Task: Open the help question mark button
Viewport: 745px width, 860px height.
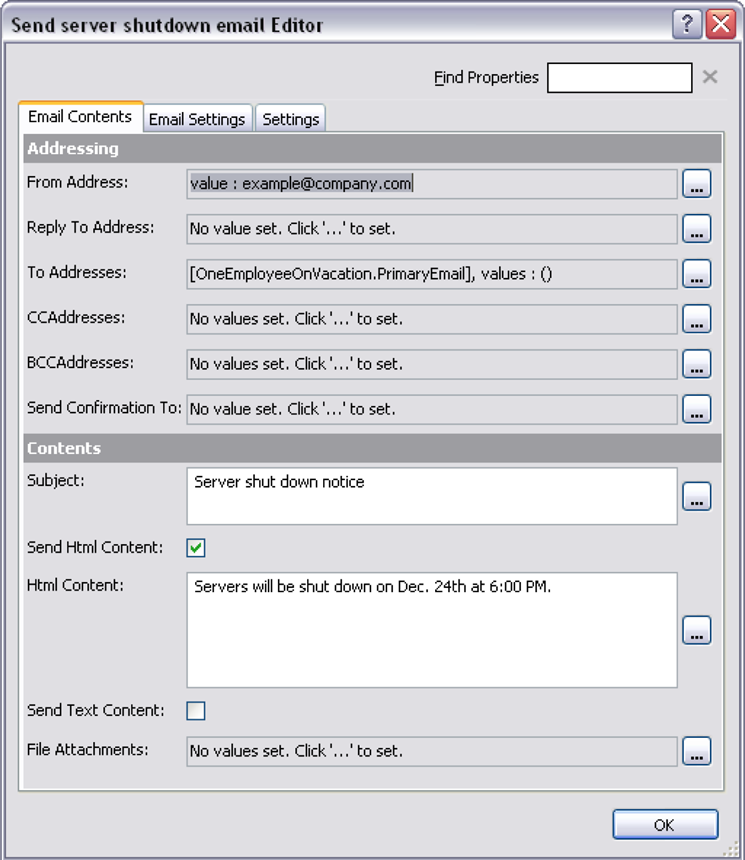Action: (686, 25)
